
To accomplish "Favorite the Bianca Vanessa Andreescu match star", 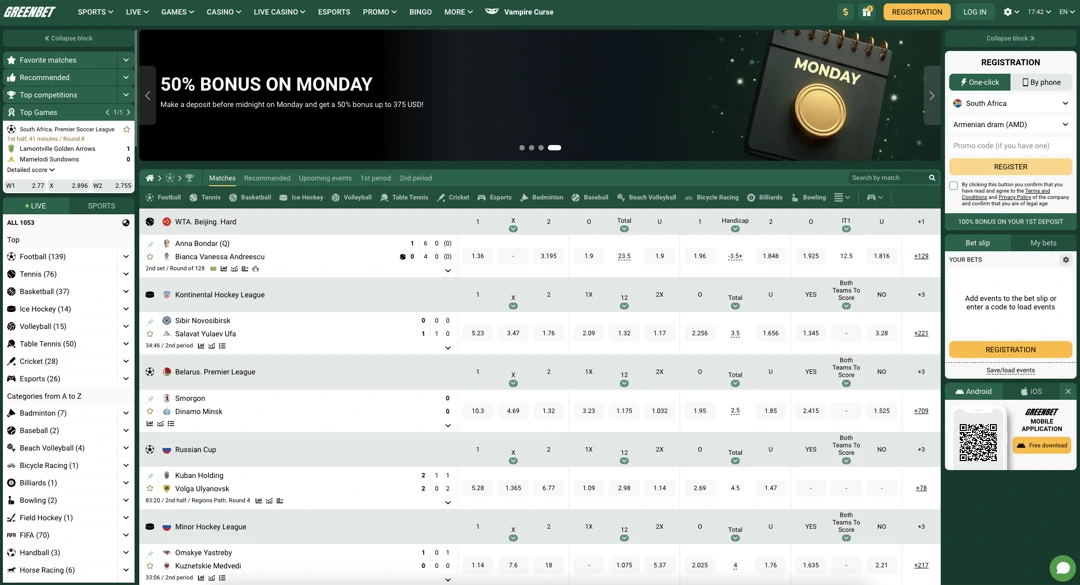I will click(x=151, y=257).
